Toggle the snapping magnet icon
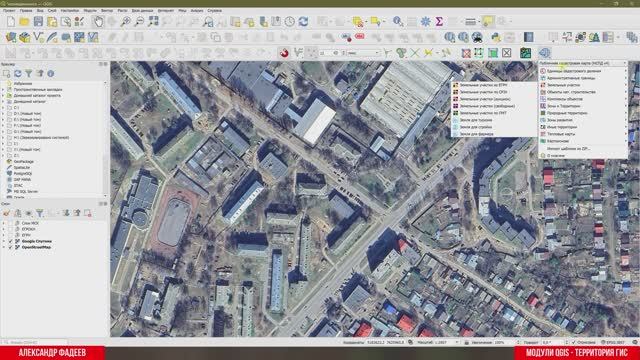The width and height of the screenshot is (640, 360). tap(284, 53)
